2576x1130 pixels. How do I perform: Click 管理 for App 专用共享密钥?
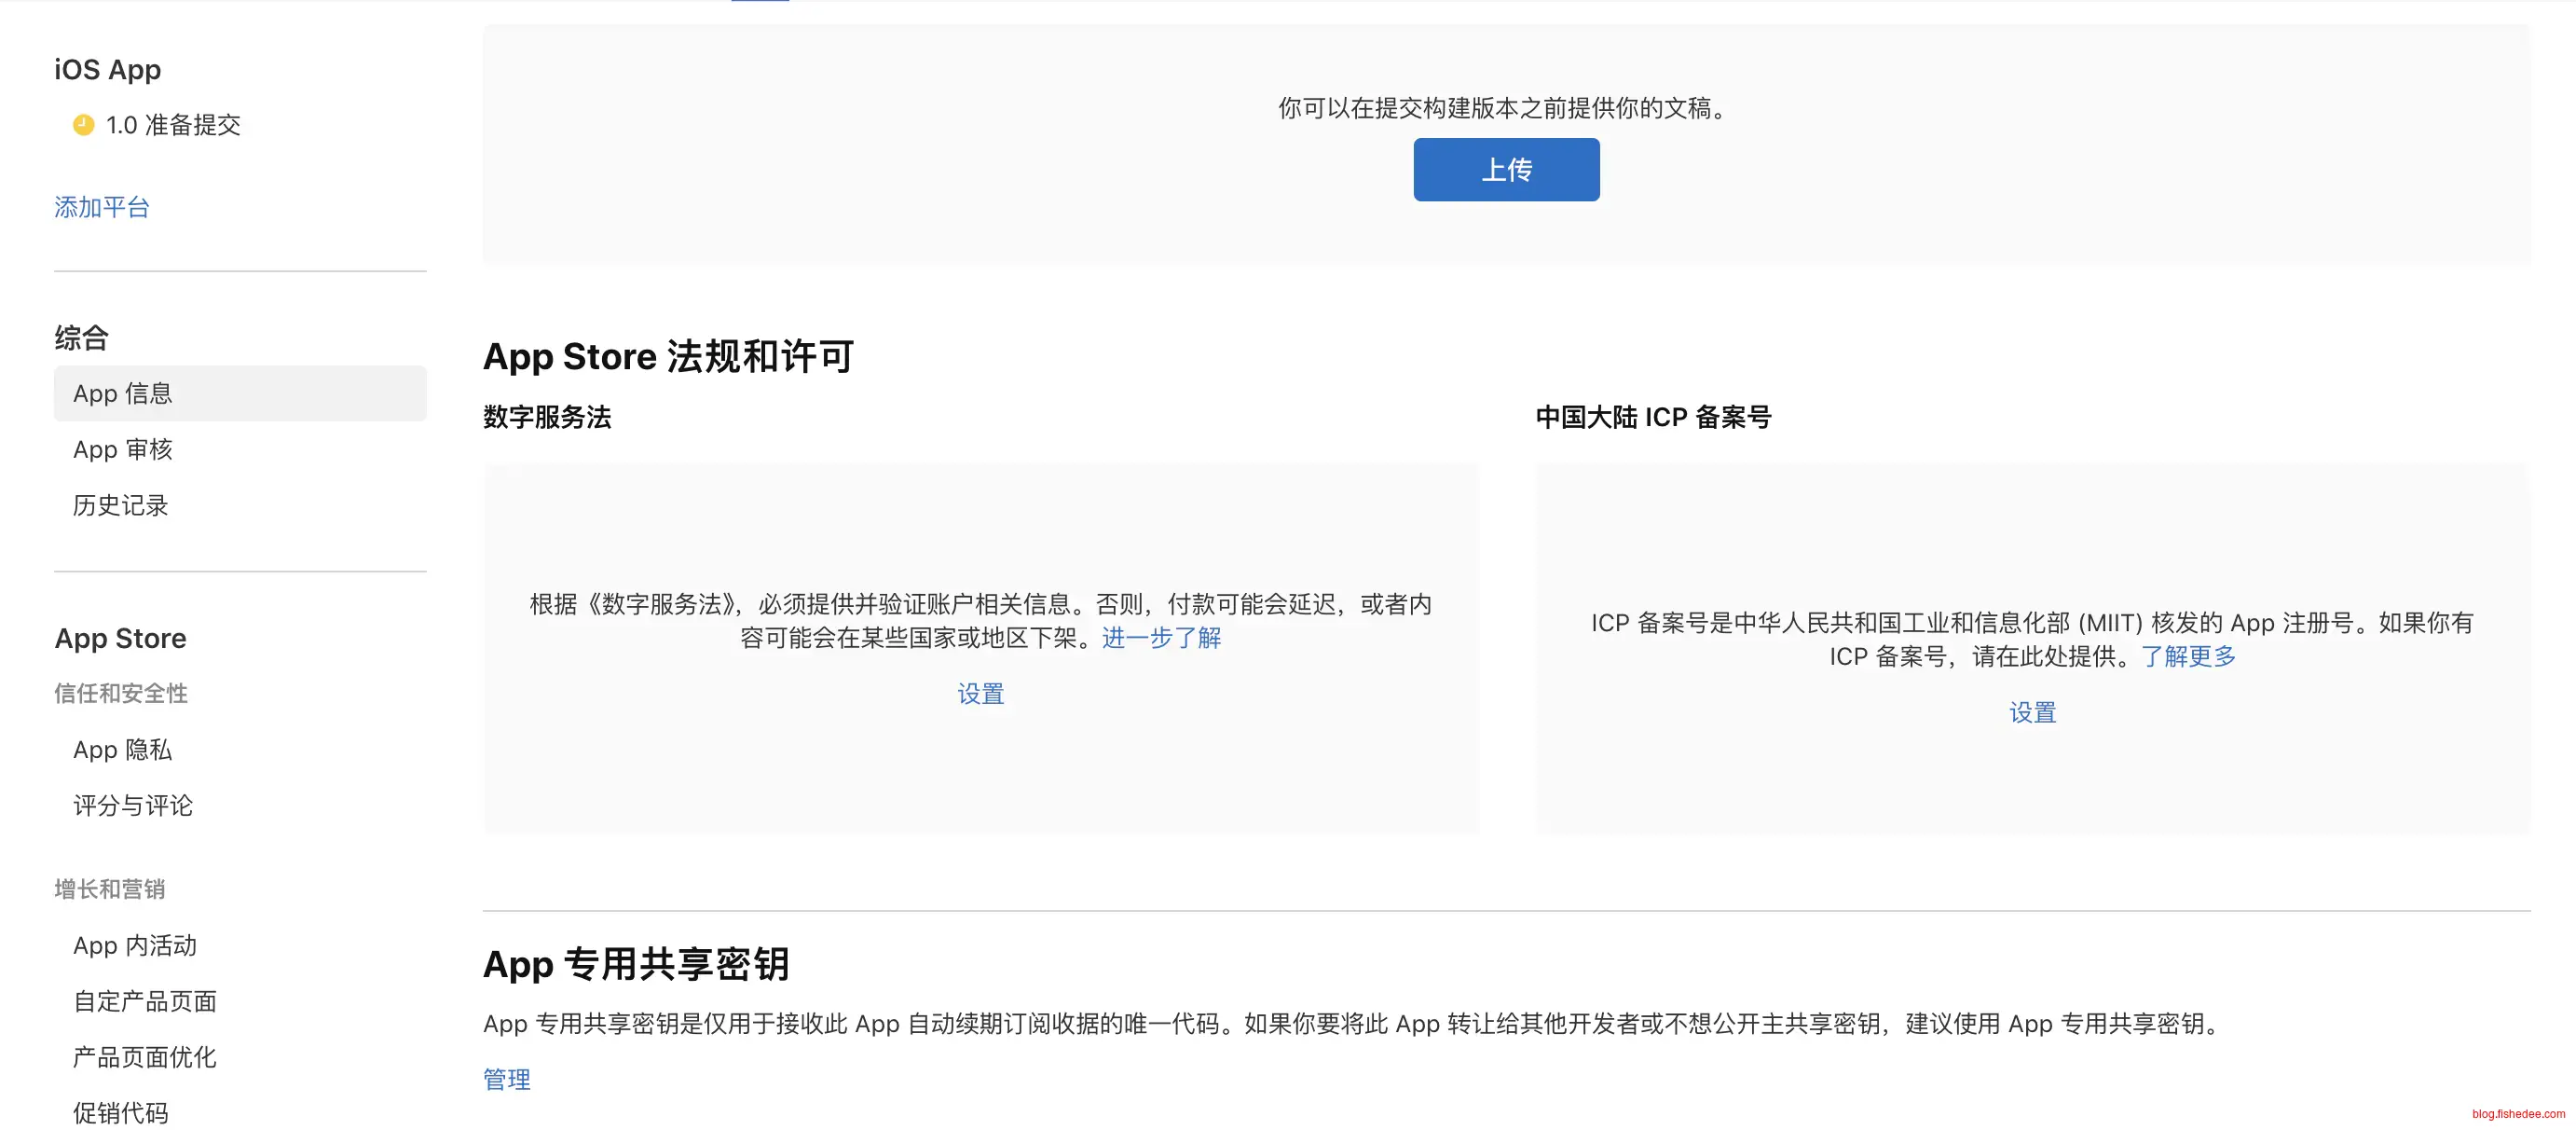point(507,1080)
